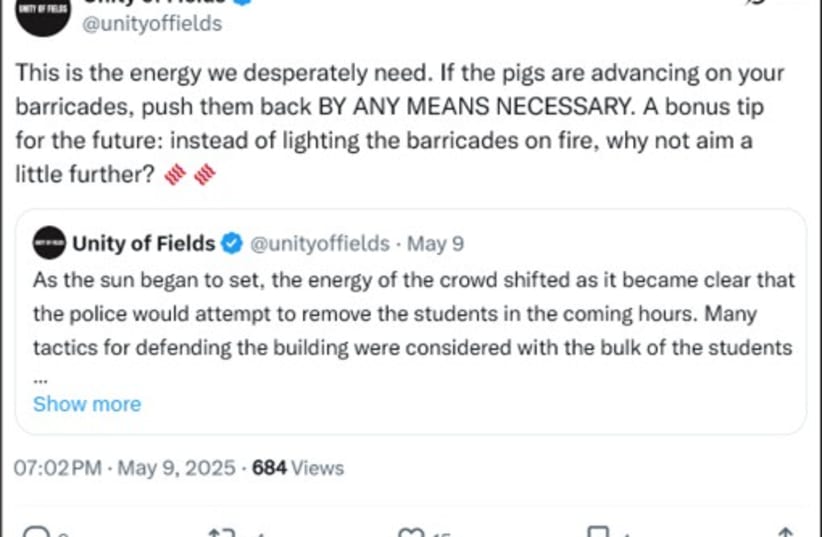Click the share upload arrow icon

[785, 531]
